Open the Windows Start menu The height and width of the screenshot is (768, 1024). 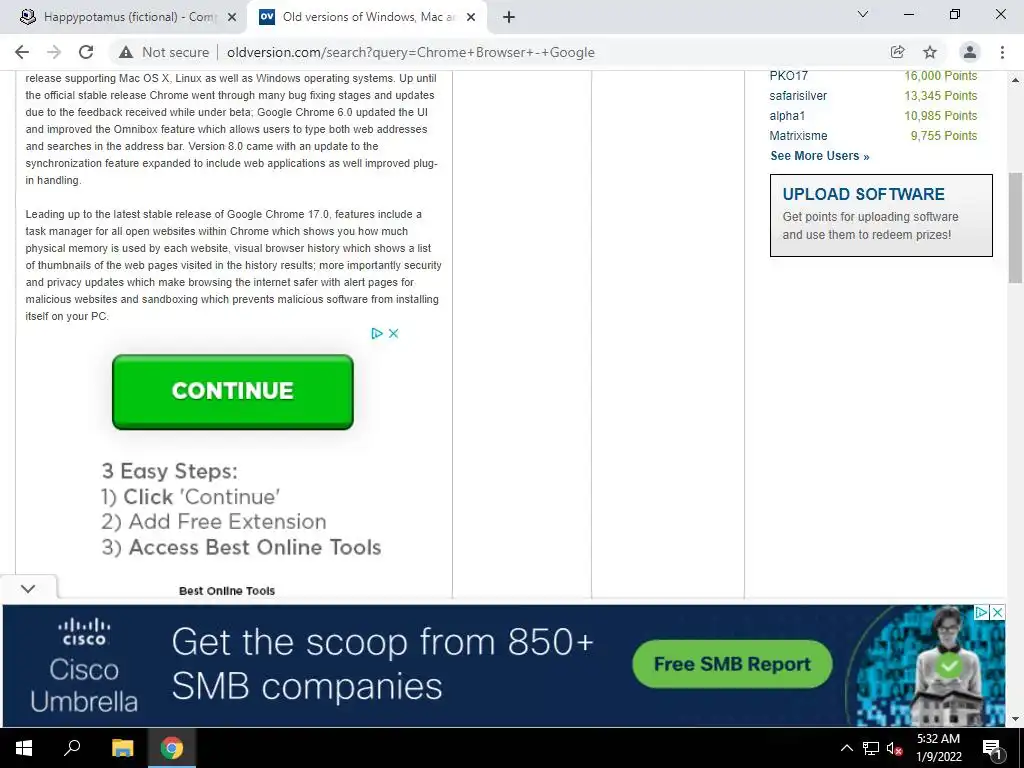23,748
